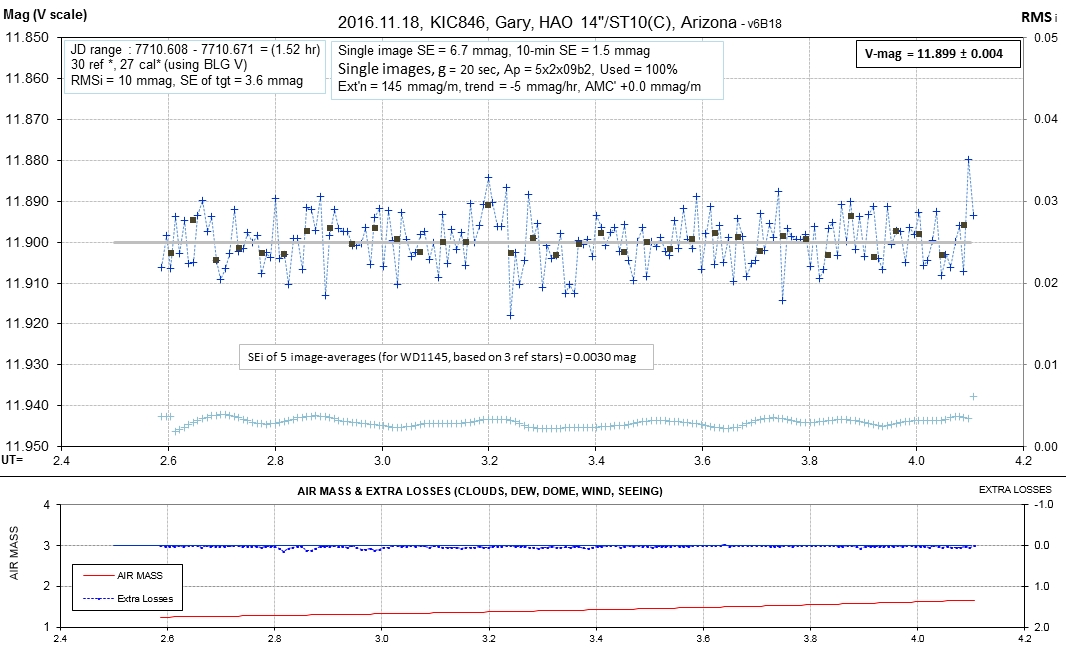The height and width of the screenshot is (651, 1066).
Task: Click 'Single images, g = 20 sec' line
Action: (x=507, y=69)
